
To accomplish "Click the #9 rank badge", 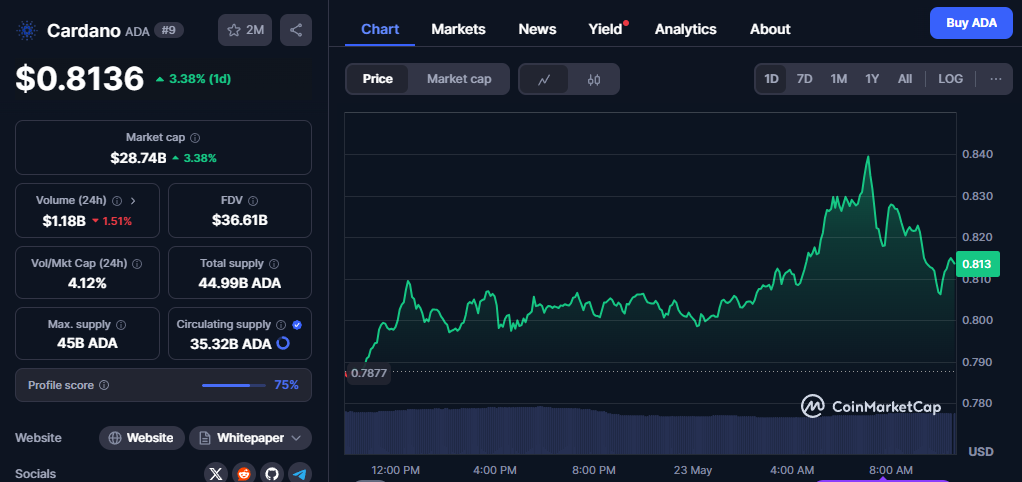I will 169,30.
